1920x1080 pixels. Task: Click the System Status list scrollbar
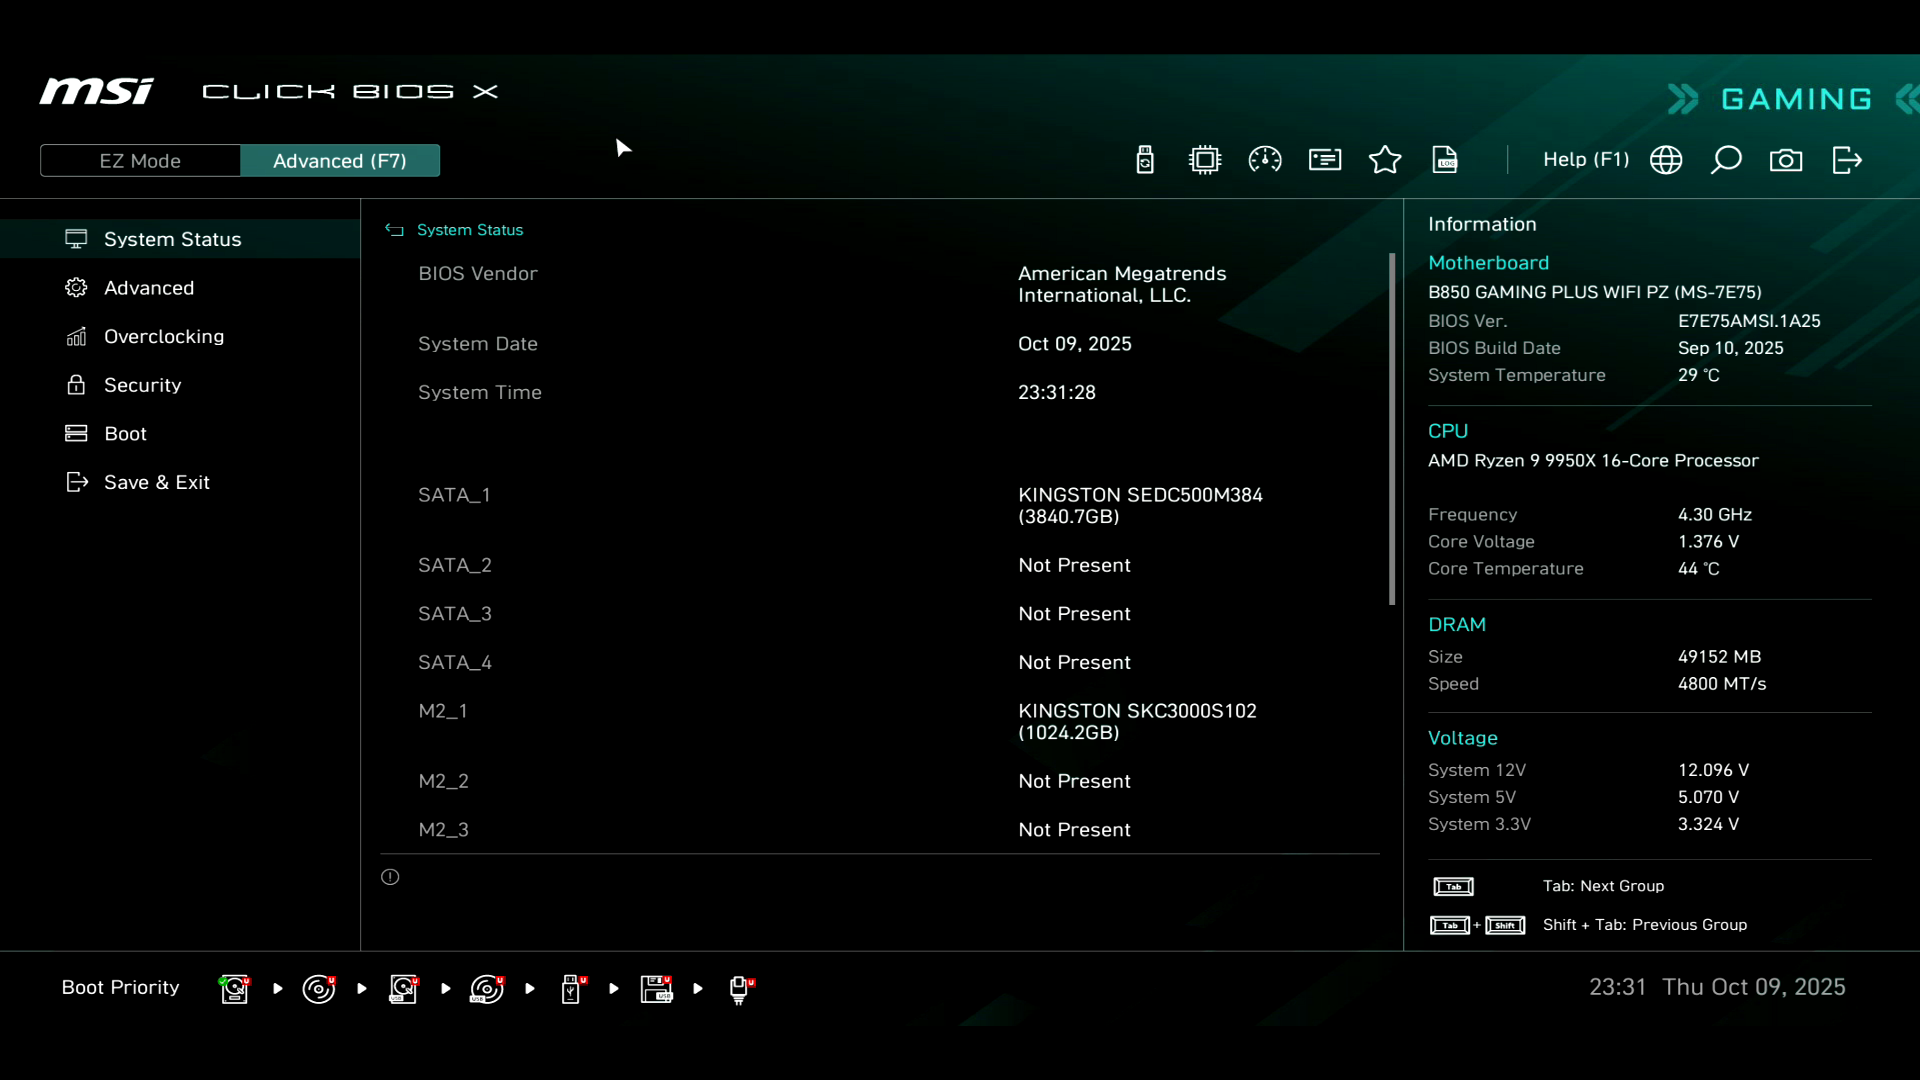tap(1391, 430)
